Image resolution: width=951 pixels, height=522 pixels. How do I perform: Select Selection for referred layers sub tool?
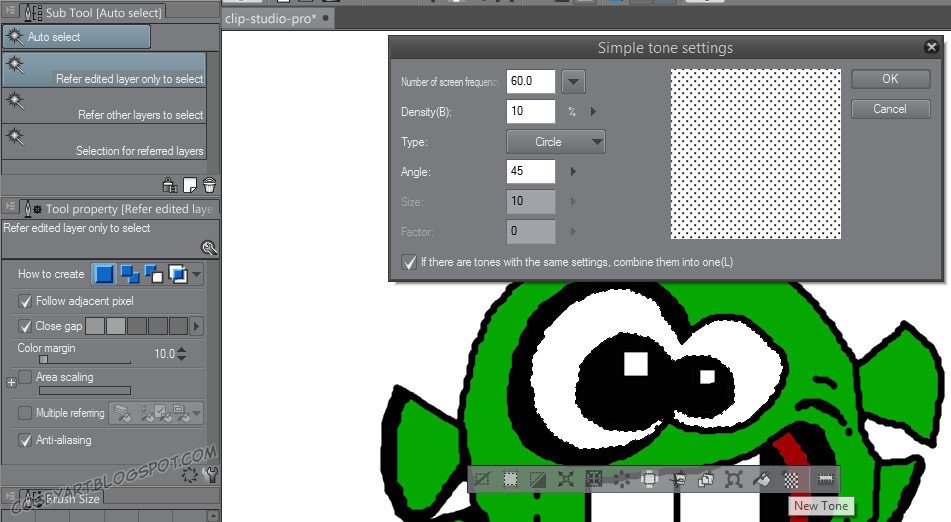pyautogui.click(x=104, y=141)
